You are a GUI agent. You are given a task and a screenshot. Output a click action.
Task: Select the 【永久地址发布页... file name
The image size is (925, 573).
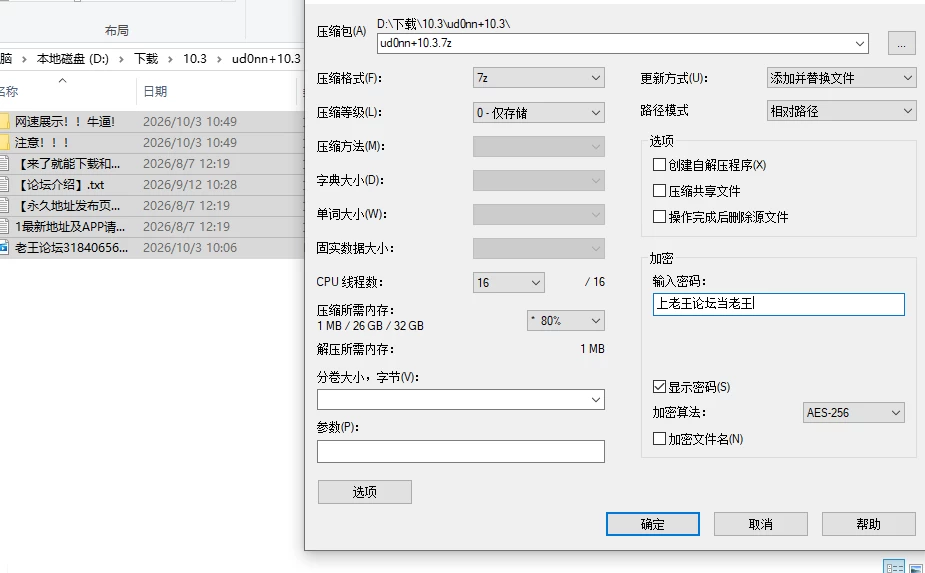pos(68,205)
